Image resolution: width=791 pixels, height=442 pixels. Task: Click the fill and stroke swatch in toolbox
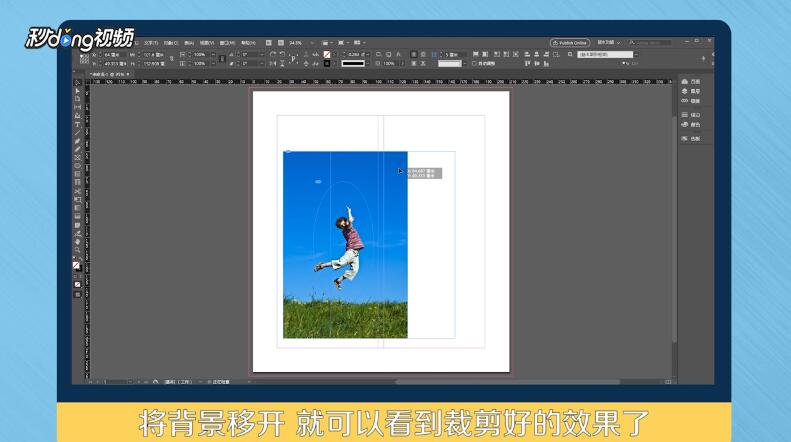tap(77, 266)
